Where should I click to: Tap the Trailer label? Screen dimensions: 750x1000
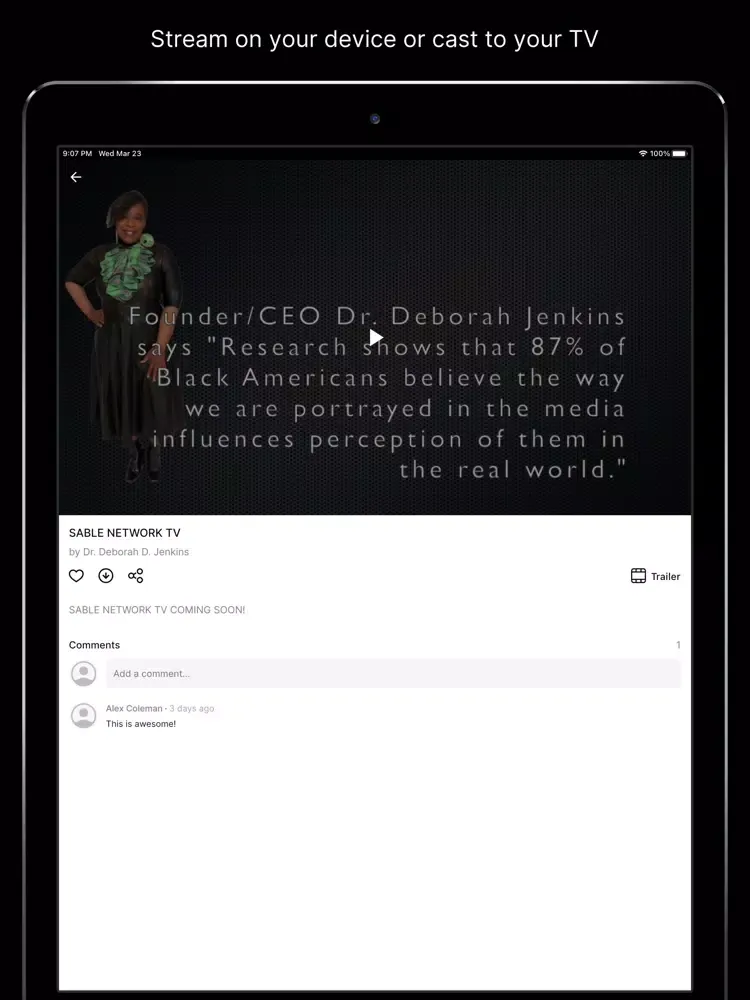(x=665, y=577)
